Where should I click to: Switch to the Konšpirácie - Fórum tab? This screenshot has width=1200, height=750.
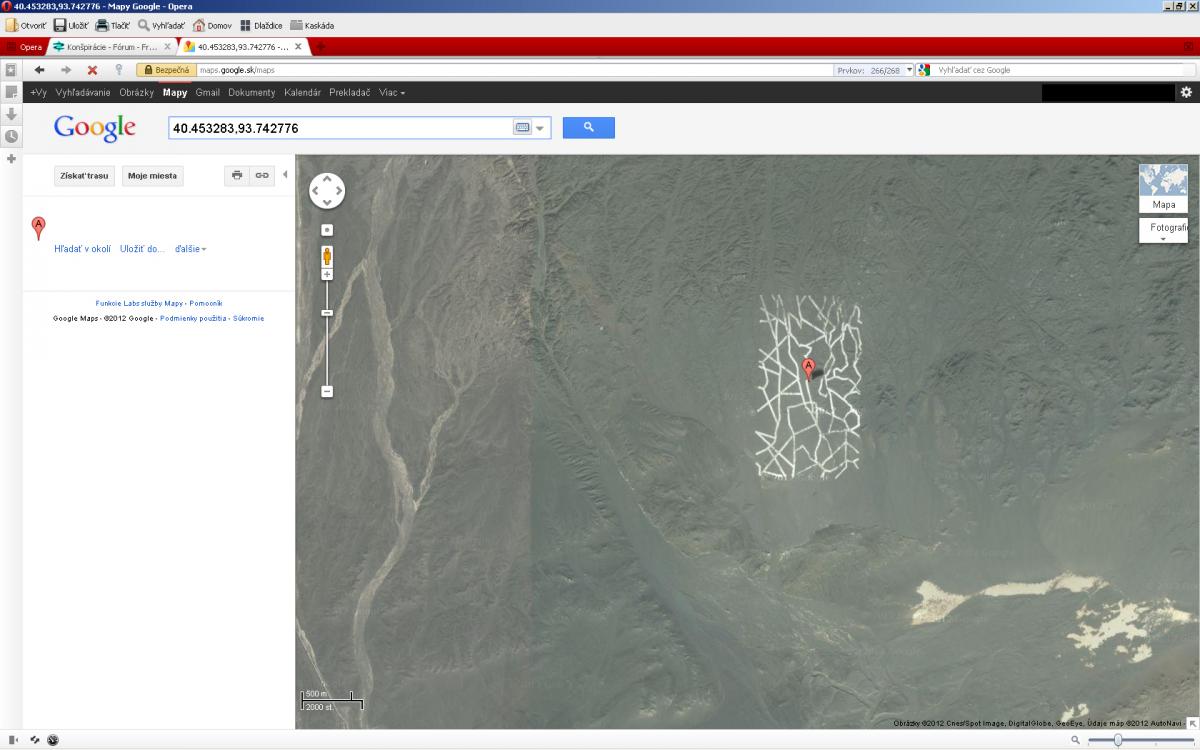point(112,46)
